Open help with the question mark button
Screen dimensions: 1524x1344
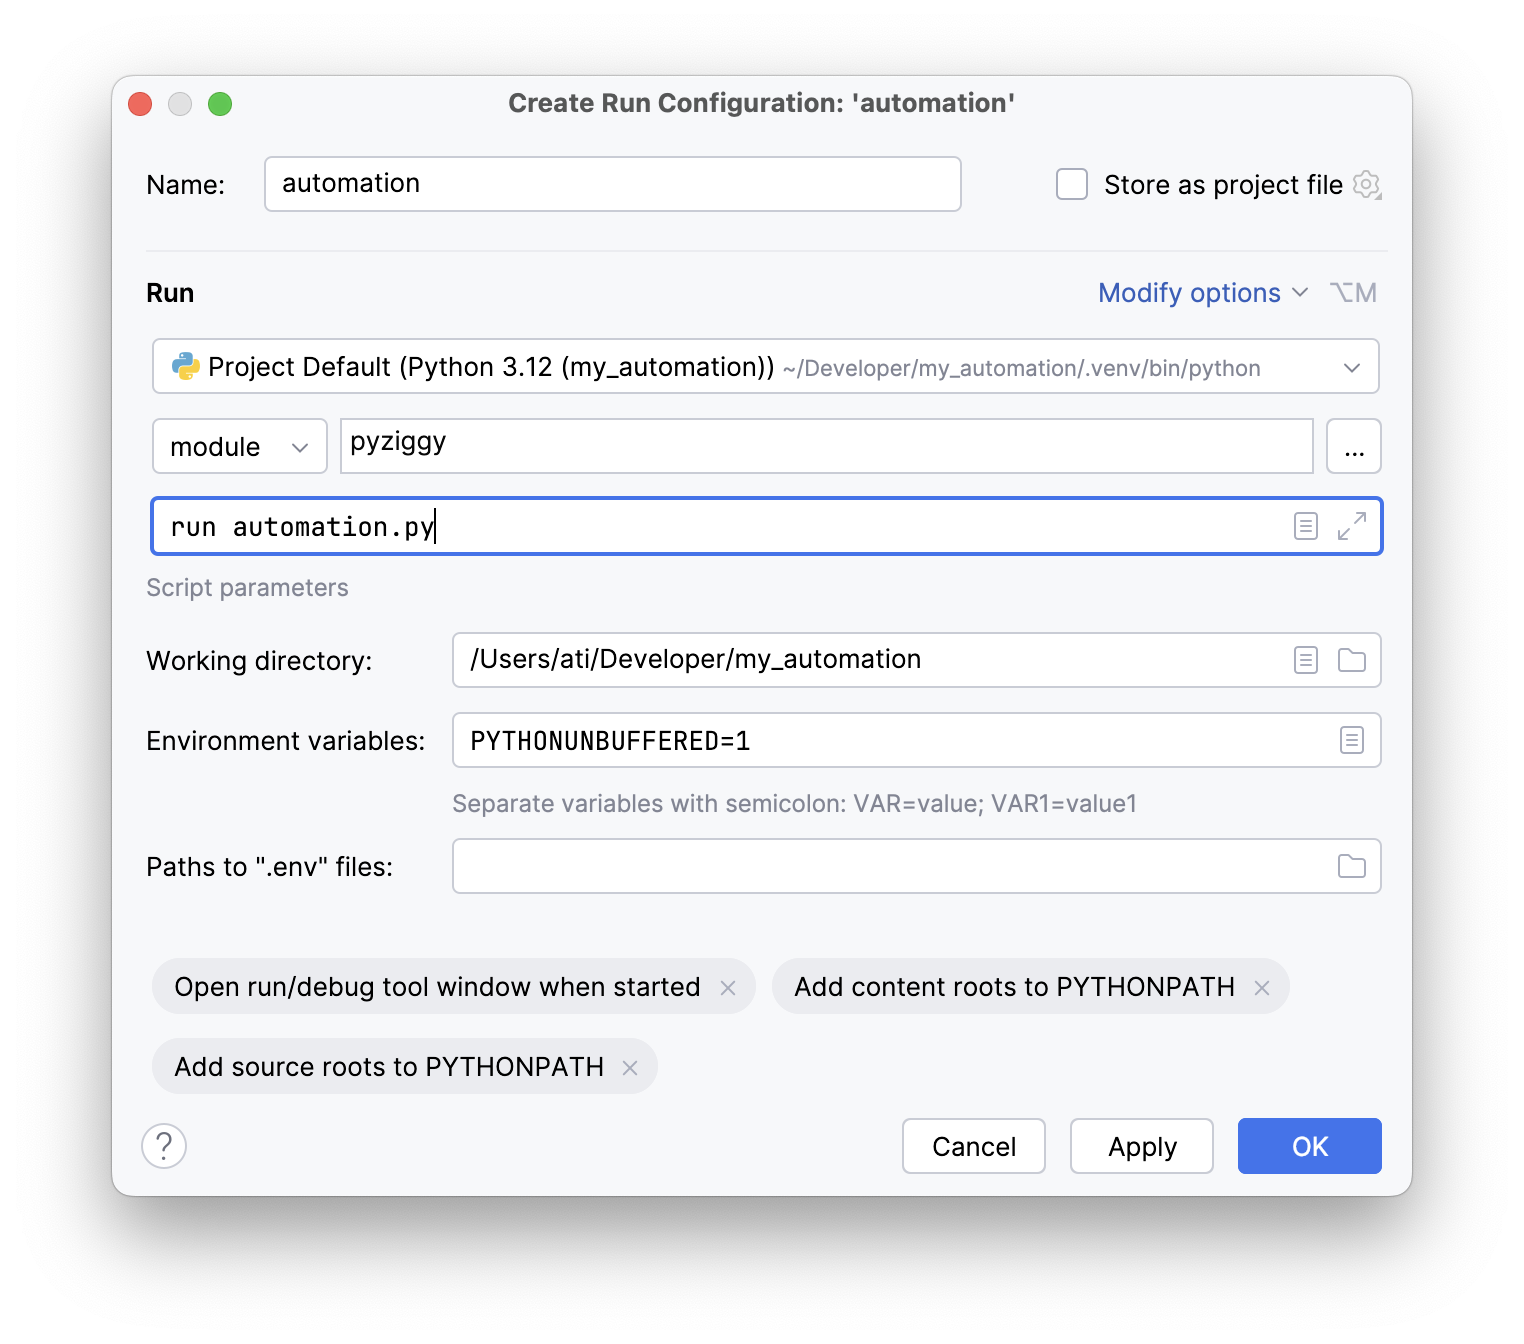click(164, 1146)
